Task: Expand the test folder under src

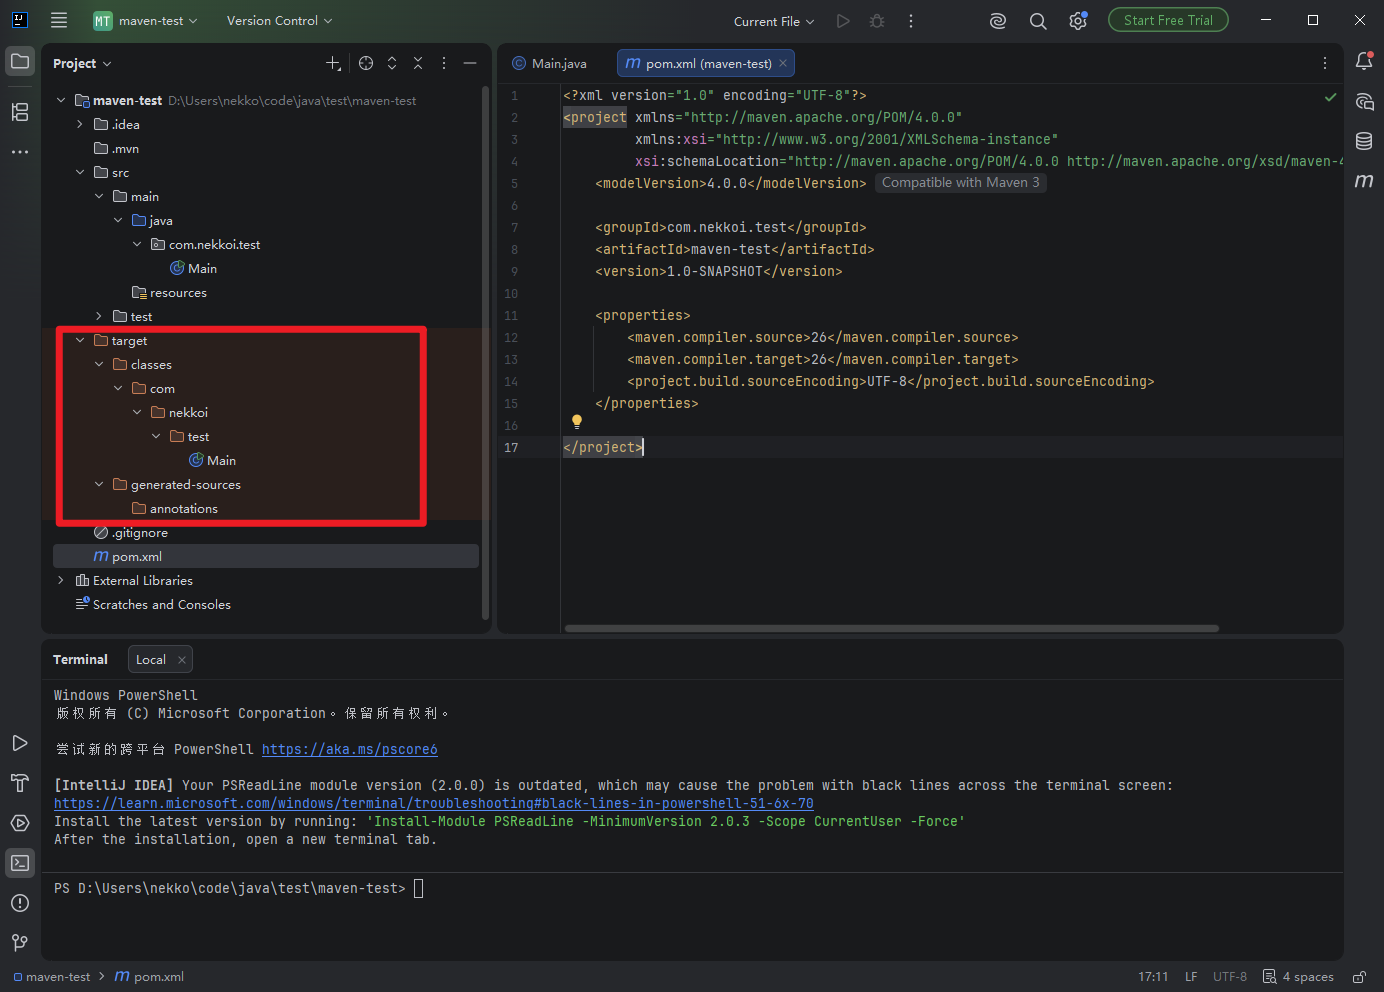Action: coord(99,316)
